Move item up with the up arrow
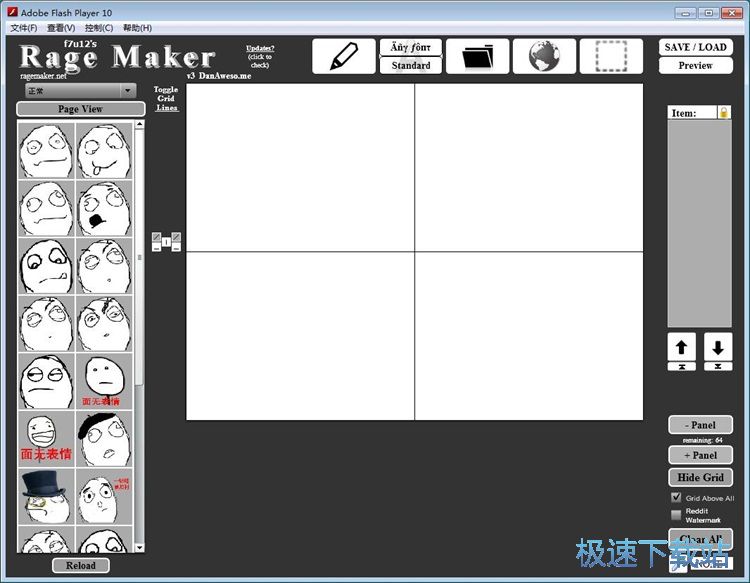The height and width of the screenshot is (583, 750). (x=682, y=347)
